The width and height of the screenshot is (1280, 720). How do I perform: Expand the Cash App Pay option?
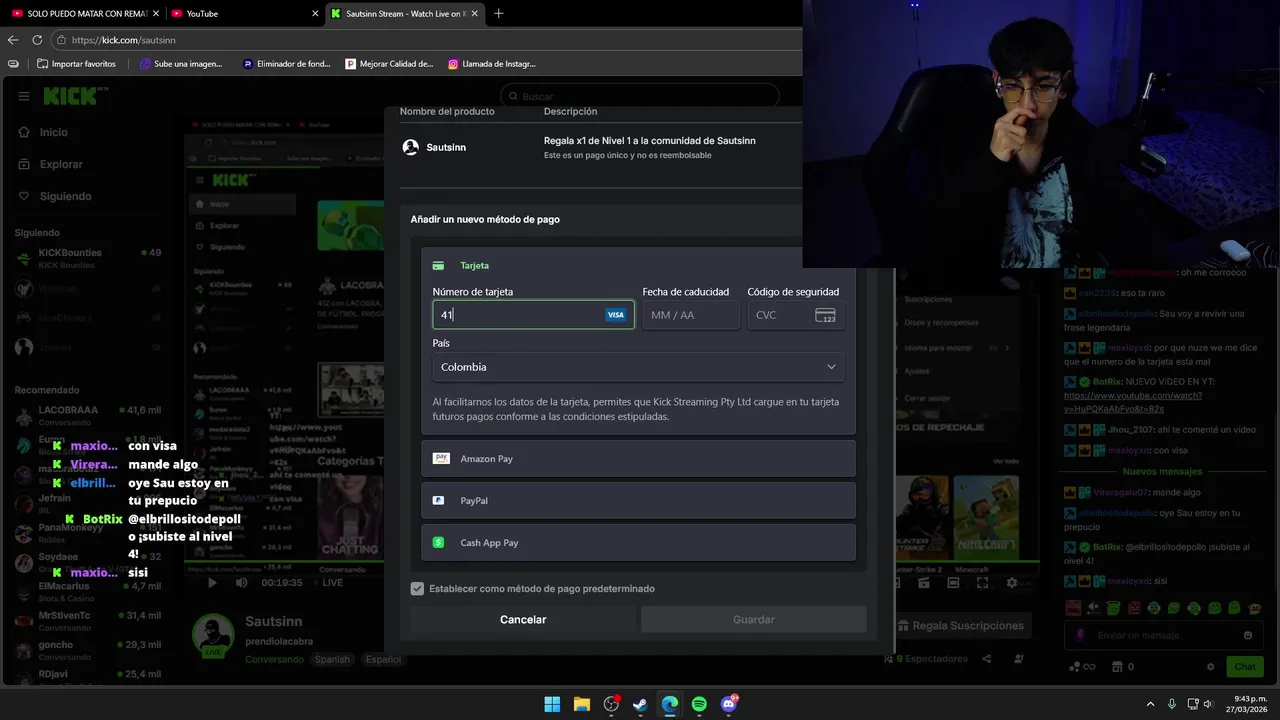tap(638, 542)
